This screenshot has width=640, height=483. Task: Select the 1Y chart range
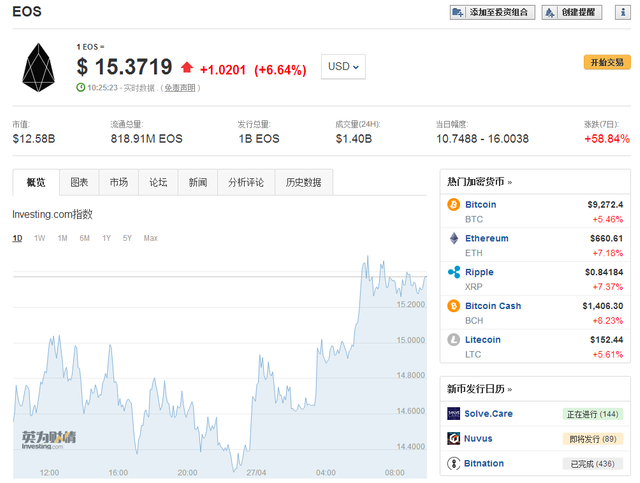click(x=107, y=238)
